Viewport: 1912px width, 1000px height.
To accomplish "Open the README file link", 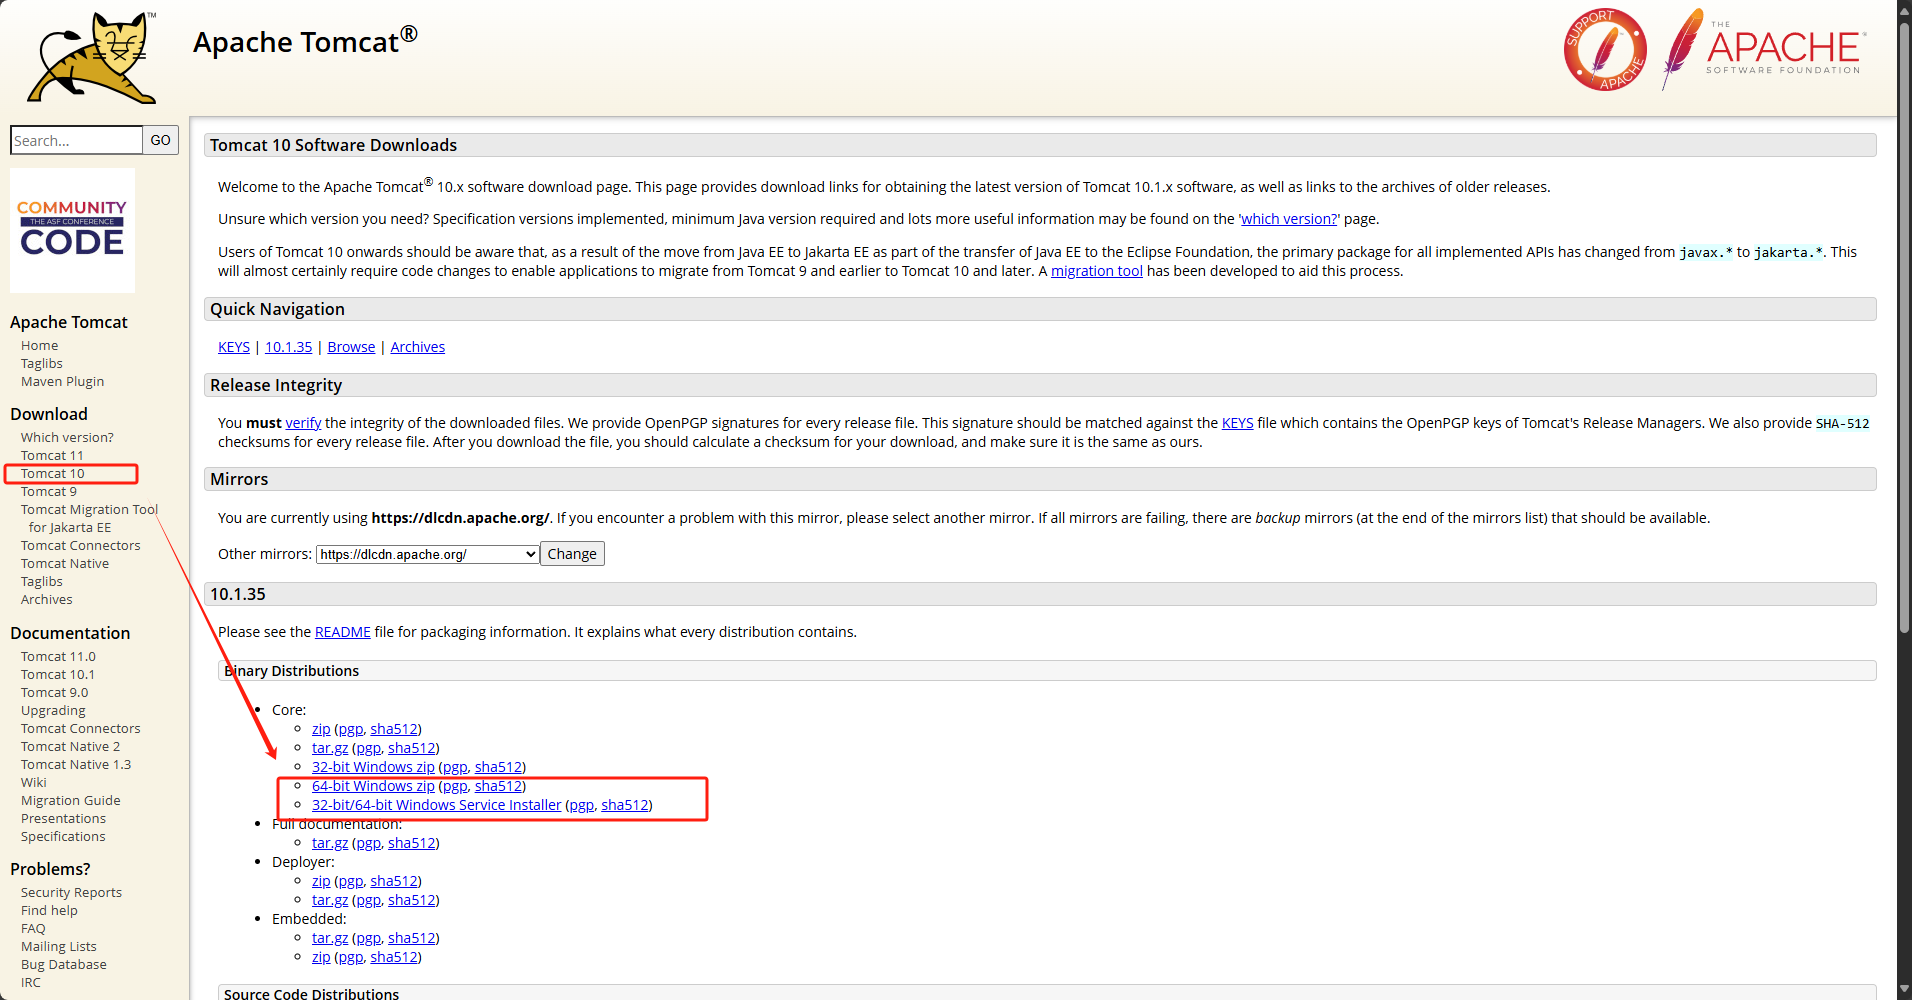I will tap(342, 632).
